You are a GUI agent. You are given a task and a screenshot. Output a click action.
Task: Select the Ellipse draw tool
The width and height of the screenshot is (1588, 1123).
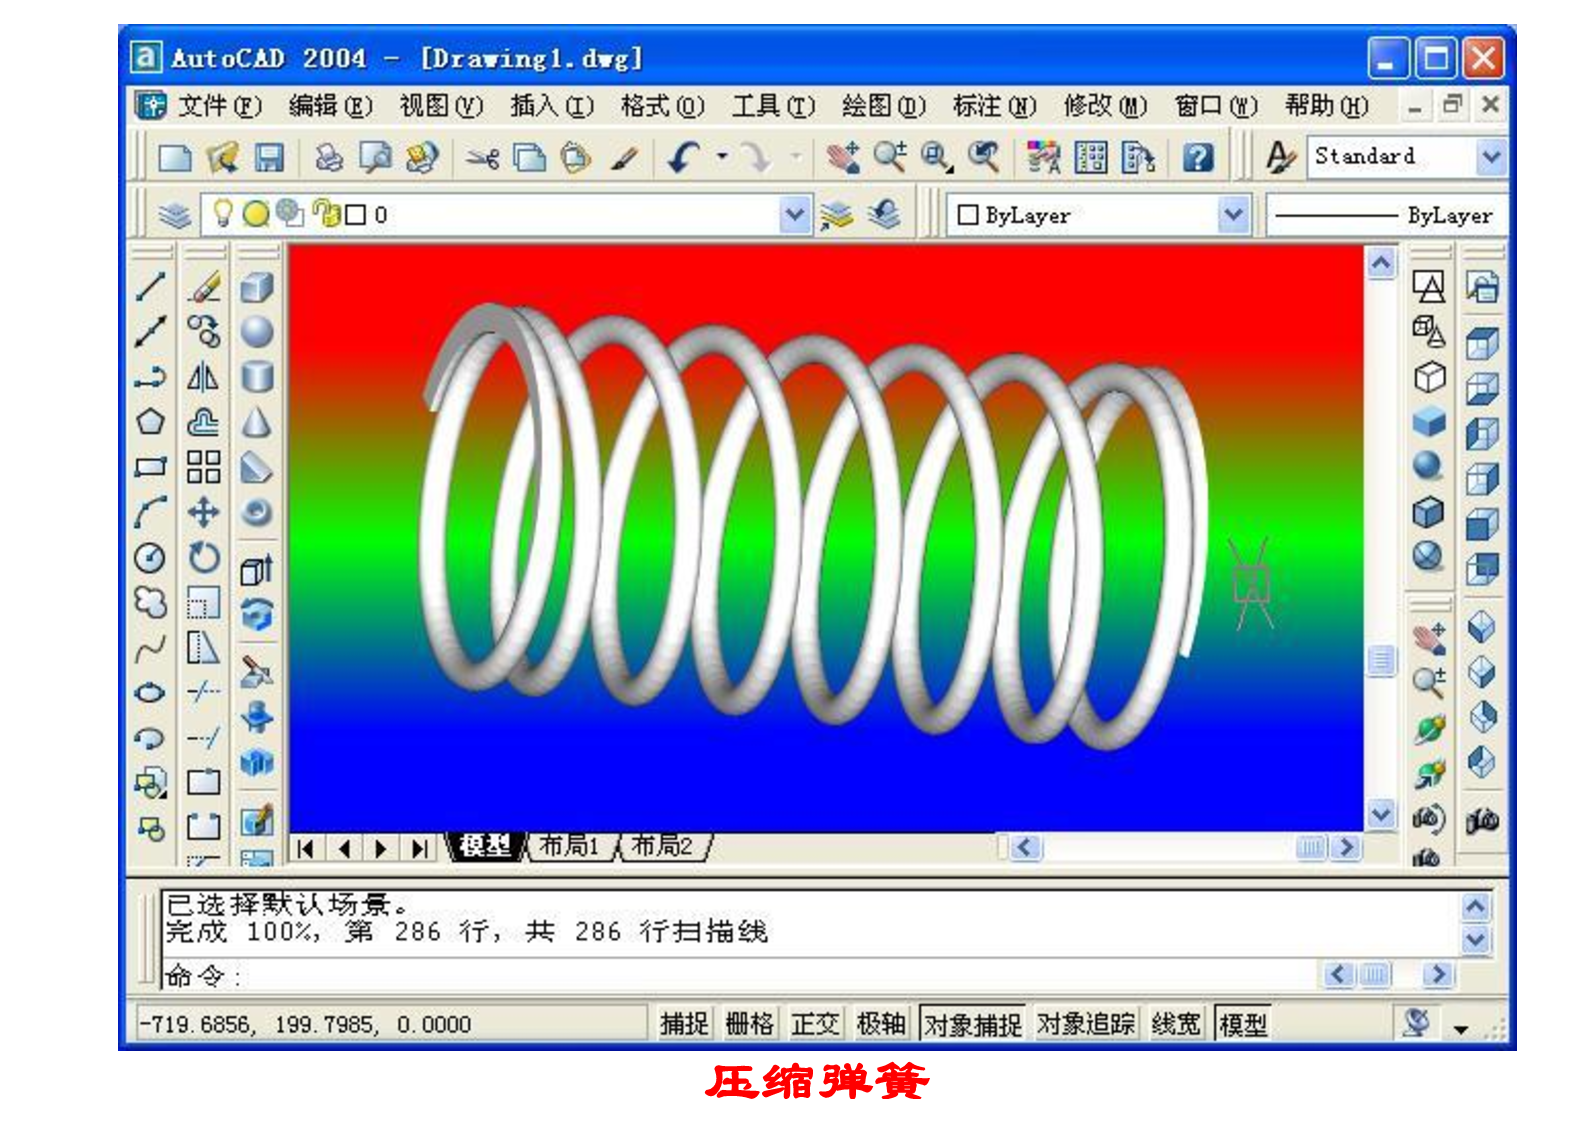click(x=150, y=692)
